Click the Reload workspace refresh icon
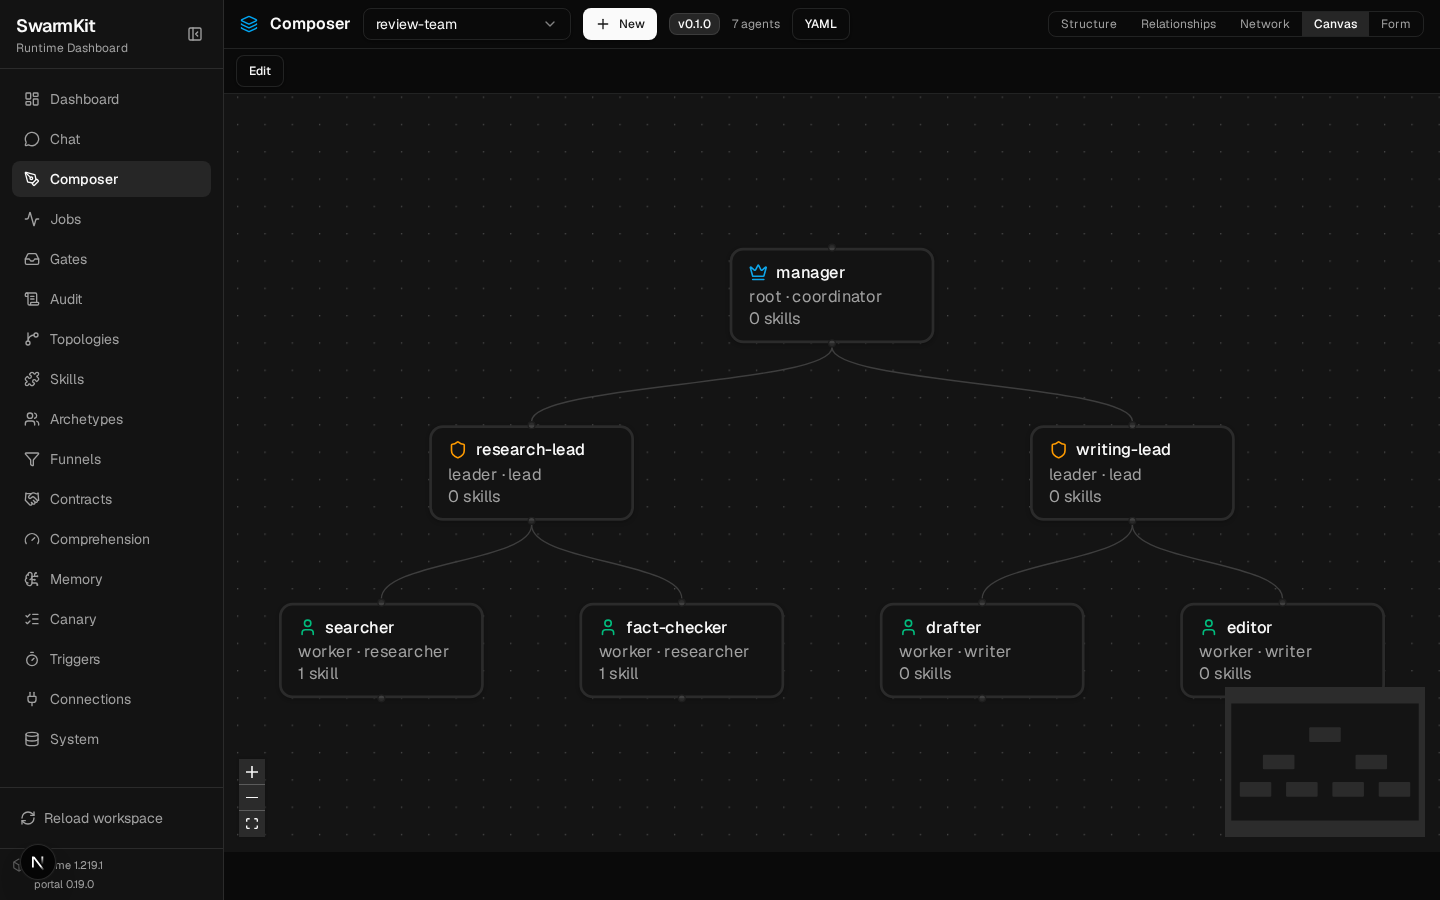The image size is (1440, 900). pos(28,818)
